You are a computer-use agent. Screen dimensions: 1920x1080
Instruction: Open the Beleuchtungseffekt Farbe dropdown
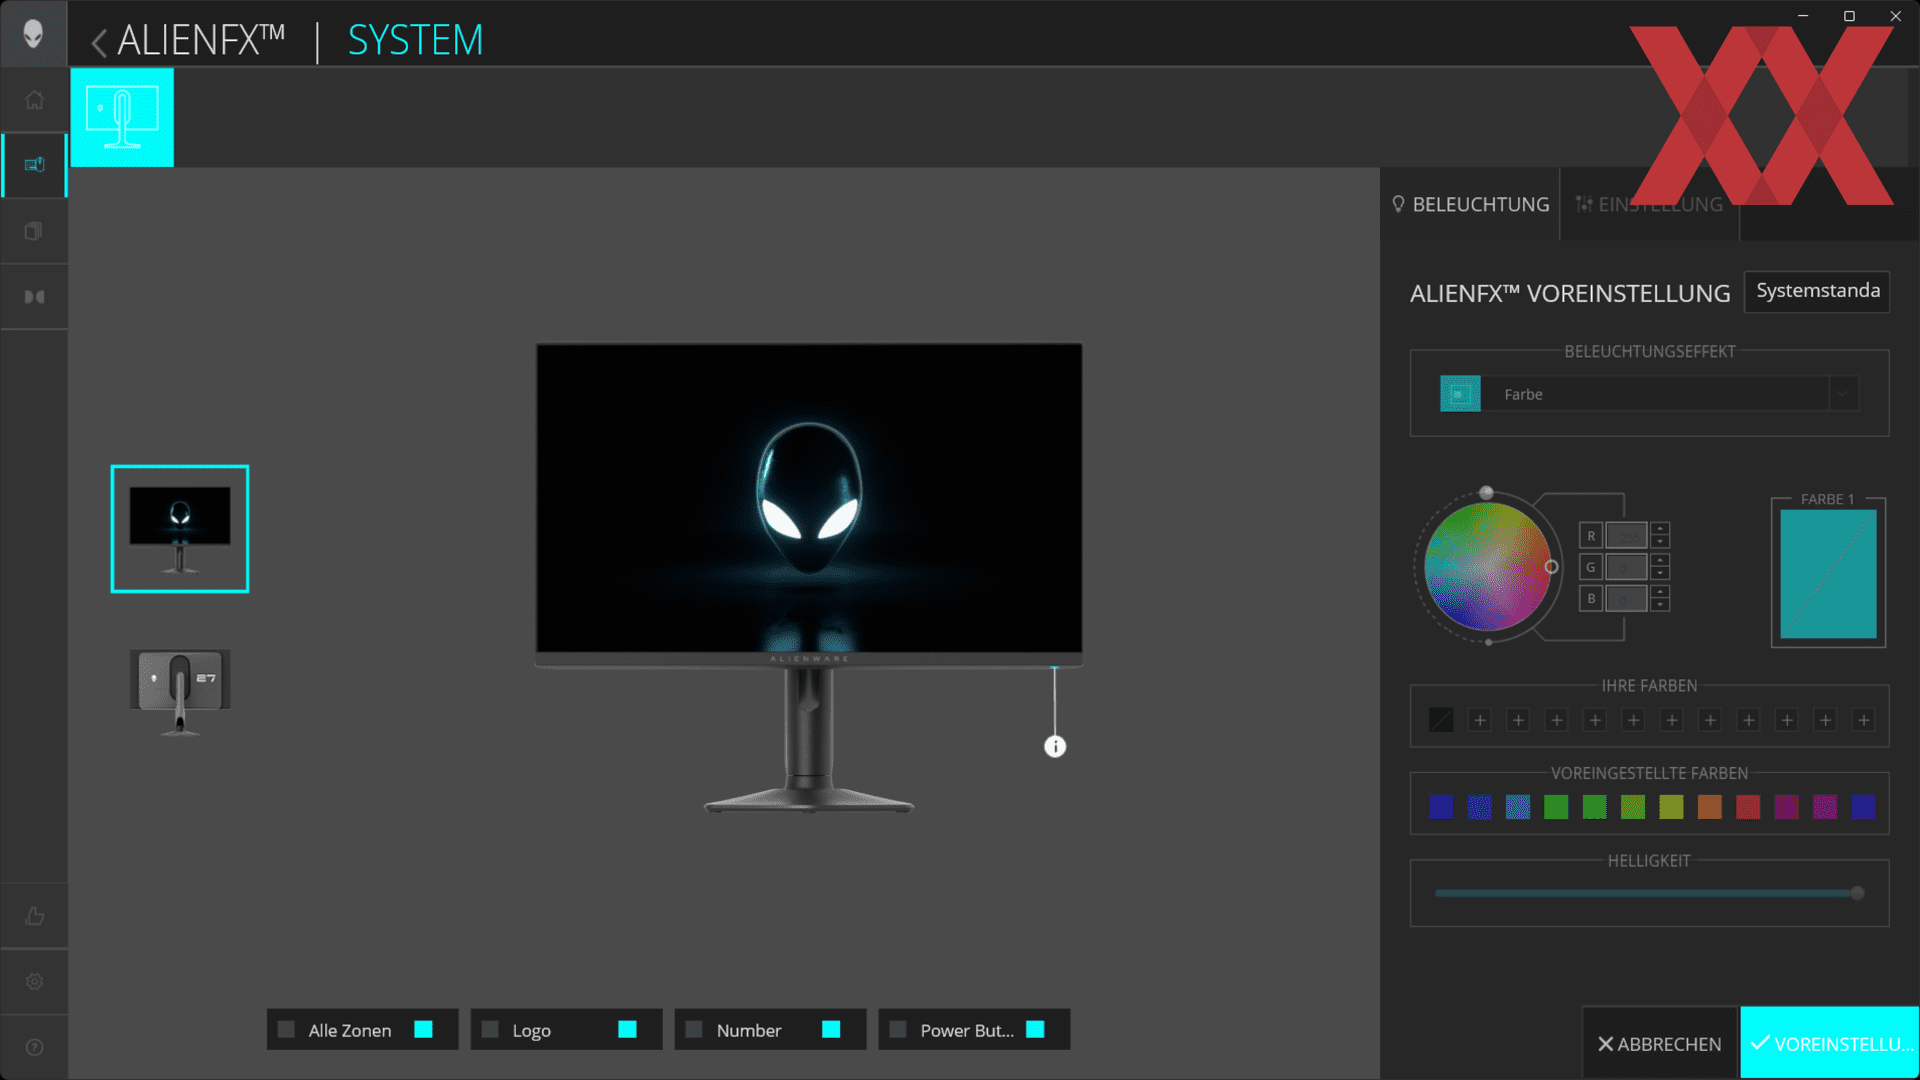click(x=1649, y=394)
